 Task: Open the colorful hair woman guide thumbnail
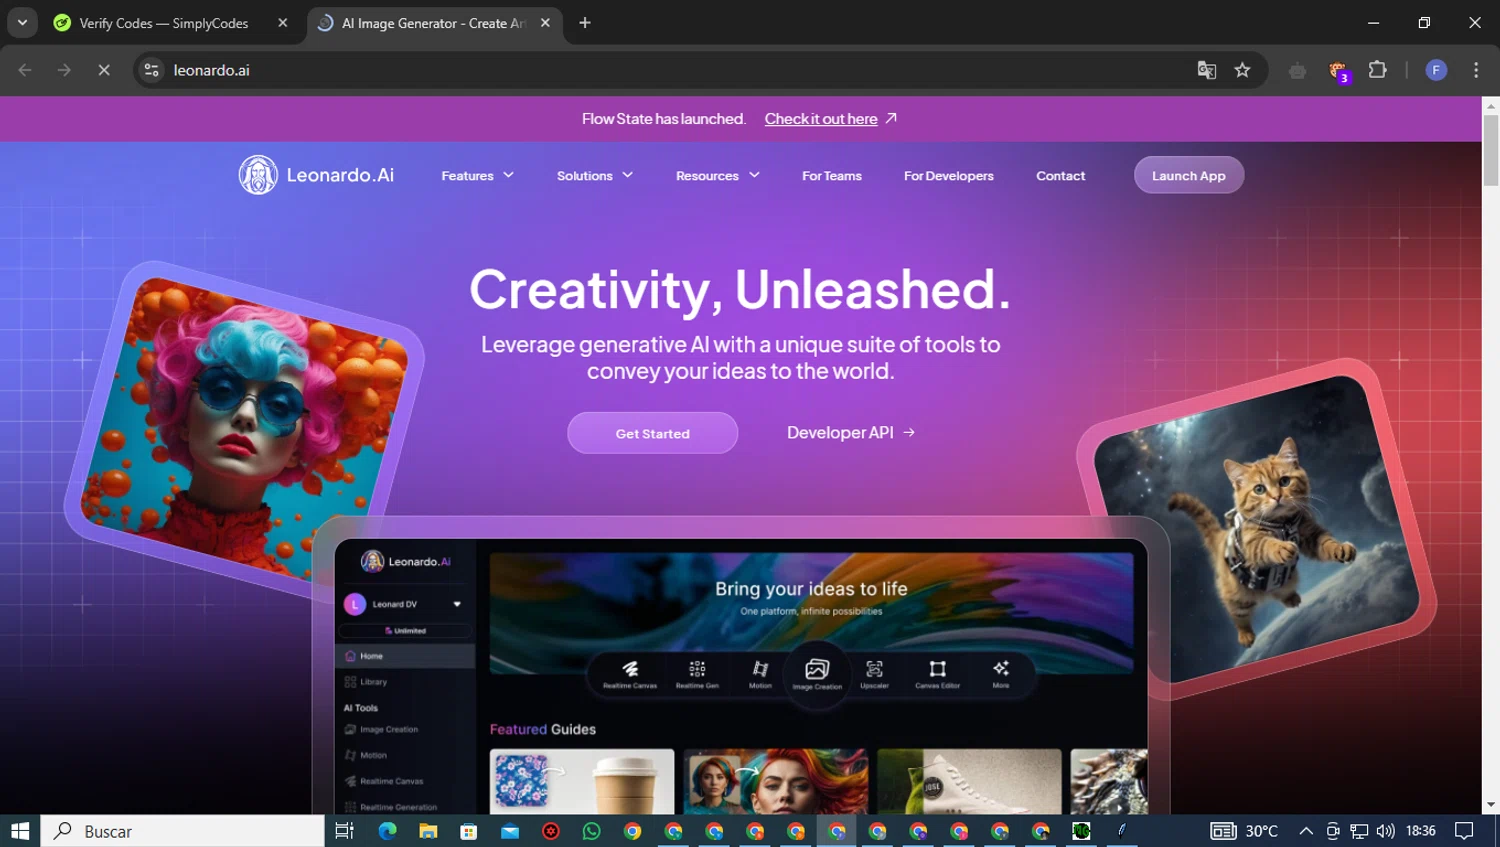776,781
